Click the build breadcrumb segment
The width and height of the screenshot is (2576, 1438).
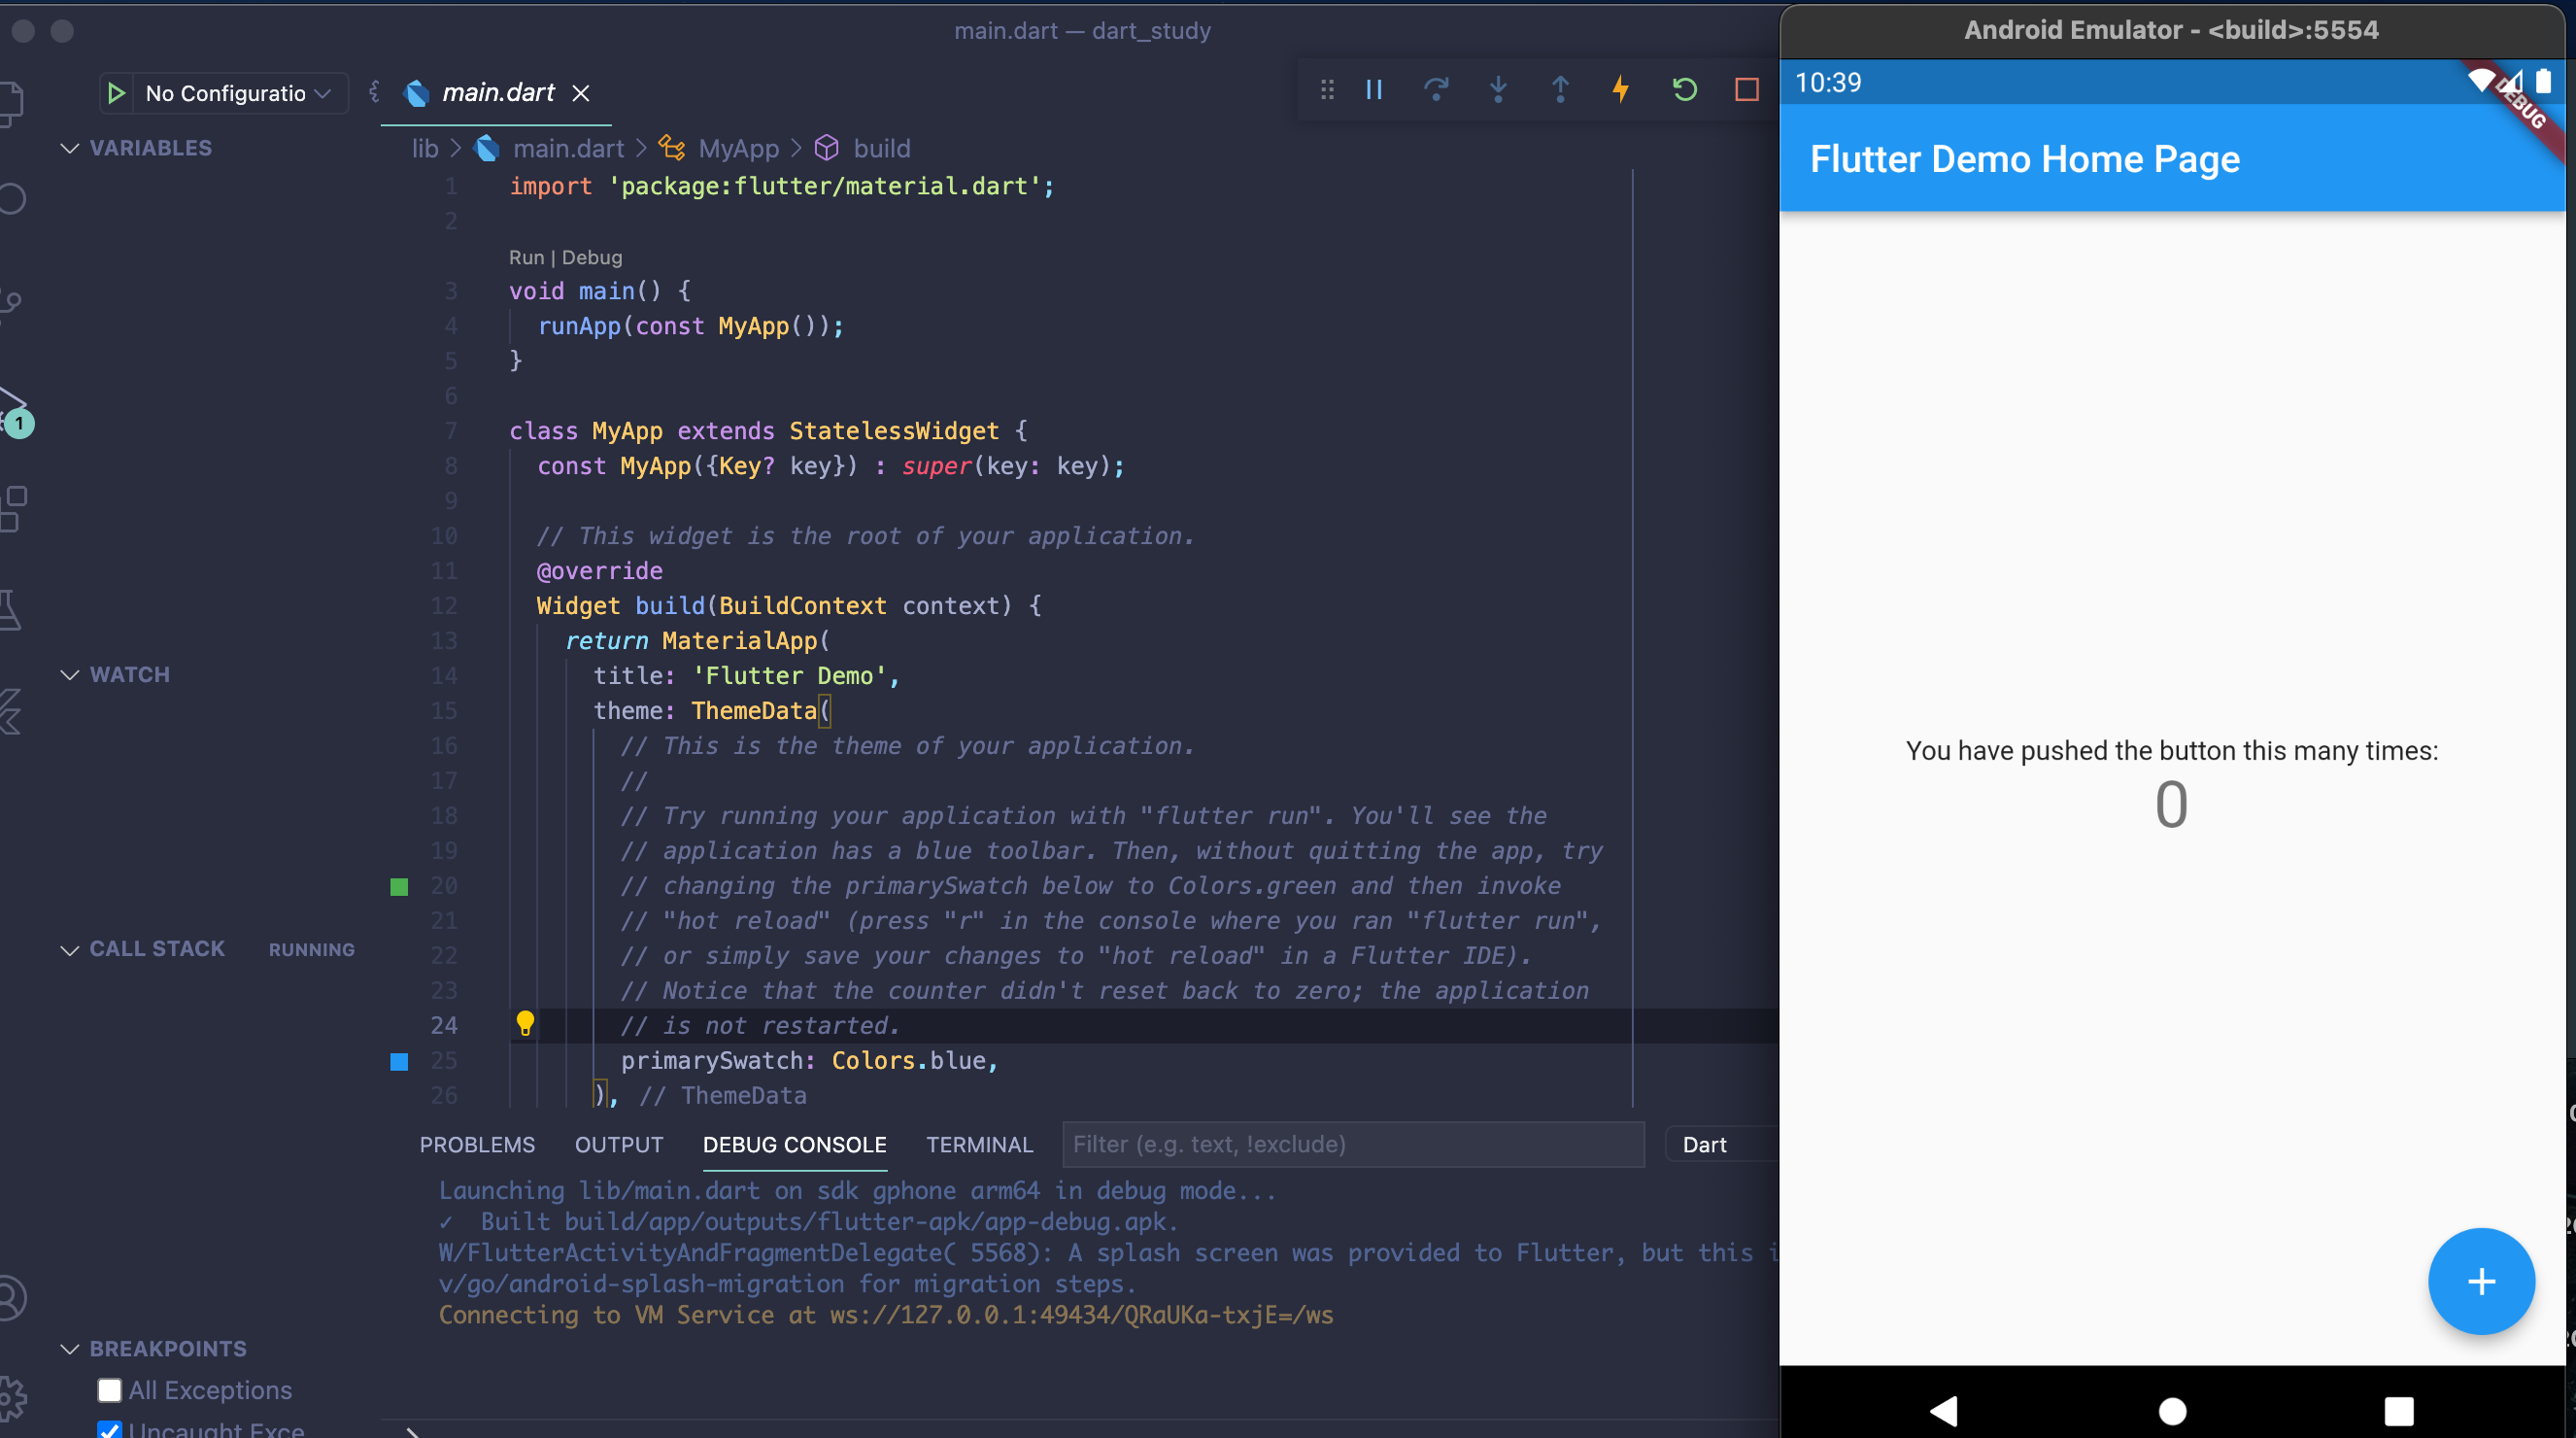[x=881, y=148]
